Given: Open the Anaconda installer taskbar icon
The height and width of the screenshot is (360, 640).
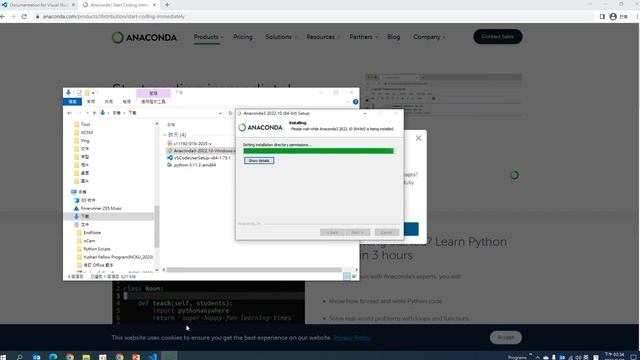Looking at the screenshot, I should pyautogui.click(x=169, y=356).
